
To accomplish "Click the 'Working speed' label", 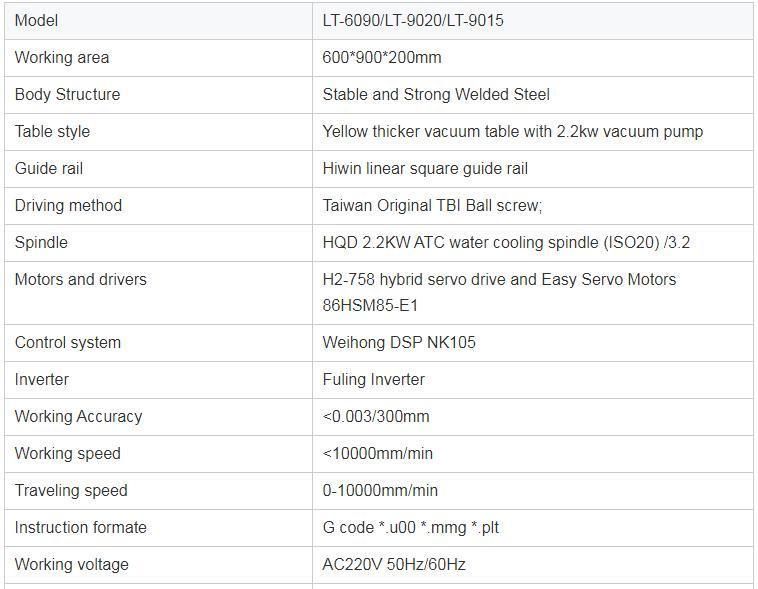I will [x=68, y=454].
